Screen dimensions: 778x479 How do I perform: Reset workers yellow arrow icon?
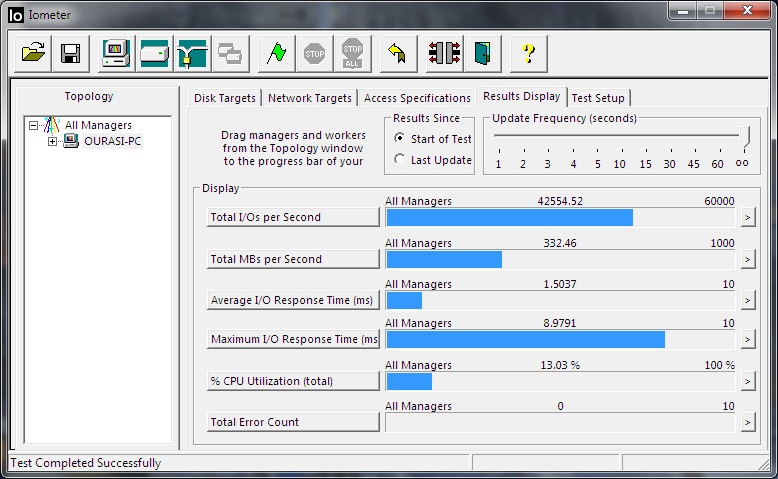tap(398, 53)
